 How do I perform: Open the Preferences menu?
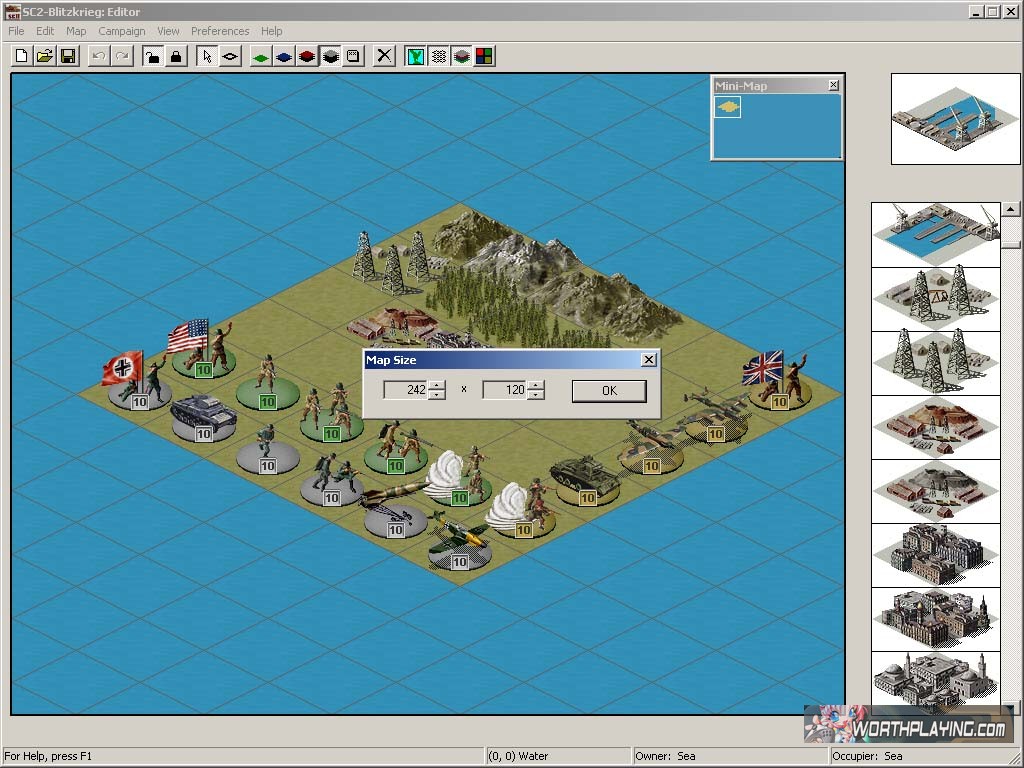(x=220, y=31)
